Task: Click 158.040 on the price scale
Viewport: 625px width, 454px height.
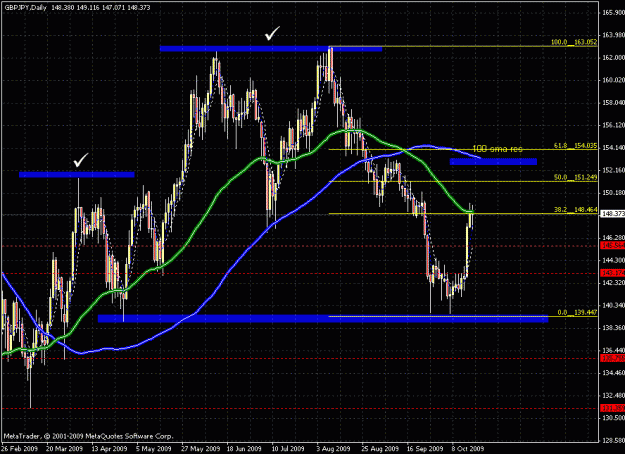Action: [x=613, y=103]
